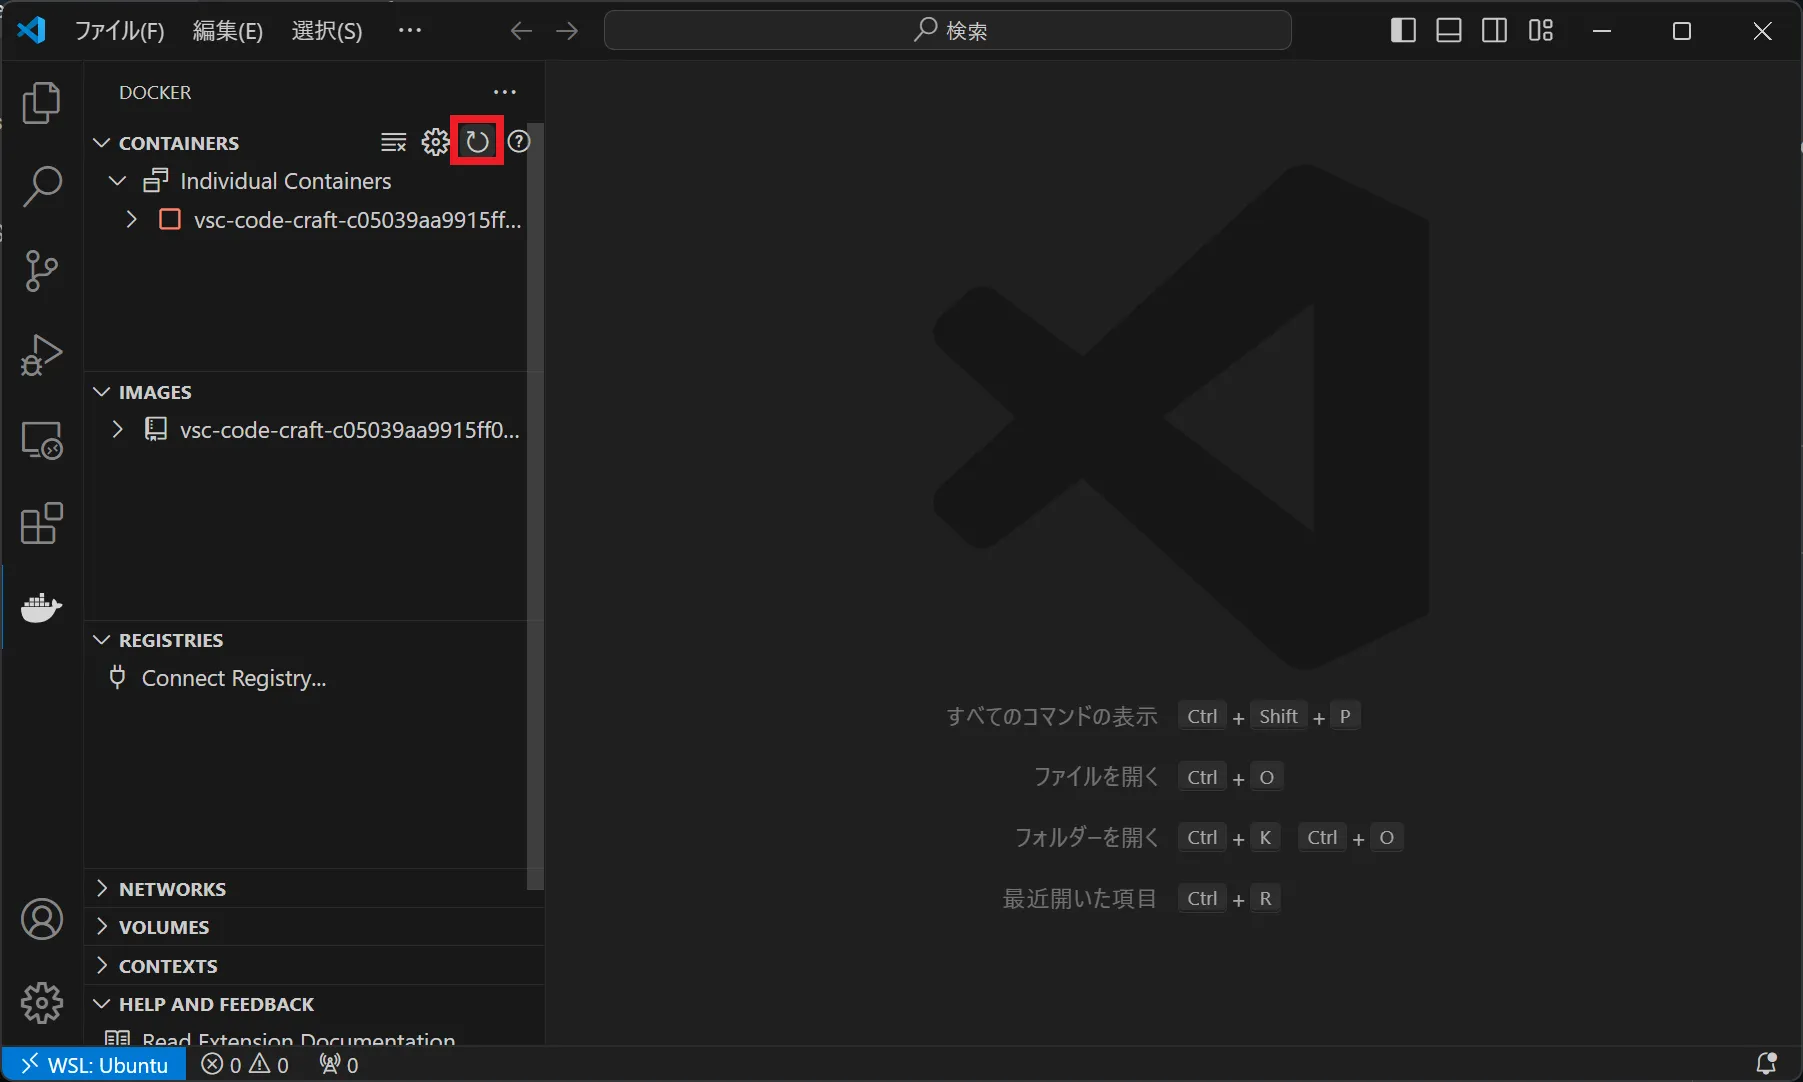Image resolution: width=1803 pixels, height=1082 pixels.
Task: Open the Extensions view
Action: coord(41,523)
